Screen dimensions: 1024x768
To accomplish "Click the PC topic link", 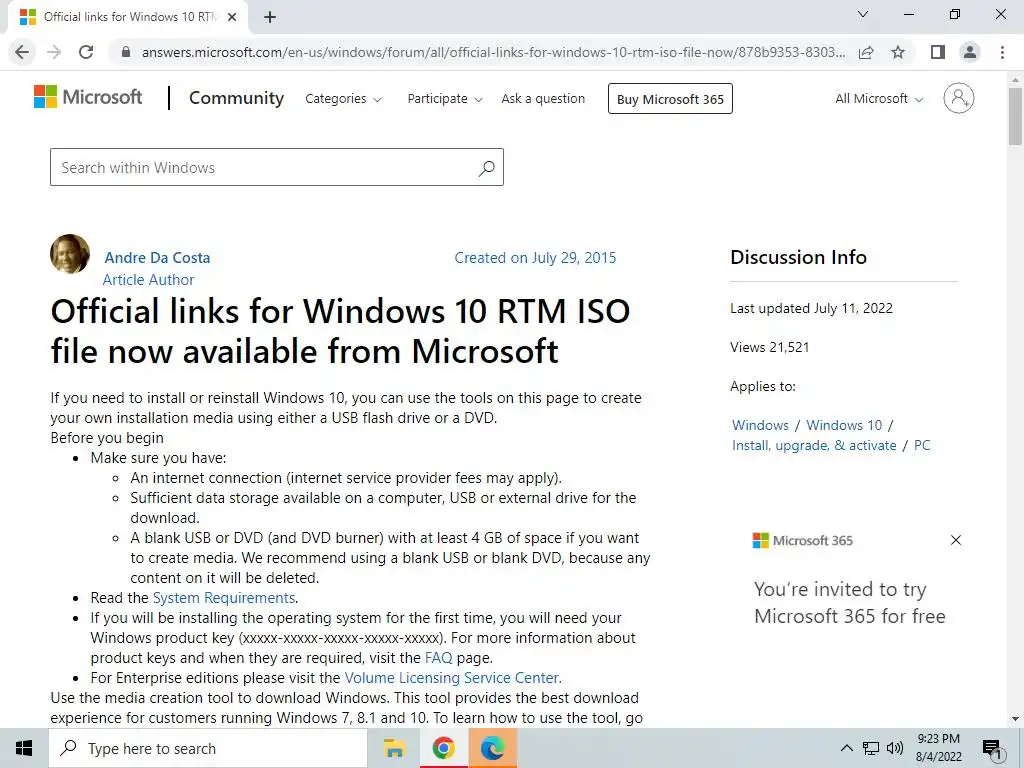I will 922,445.
